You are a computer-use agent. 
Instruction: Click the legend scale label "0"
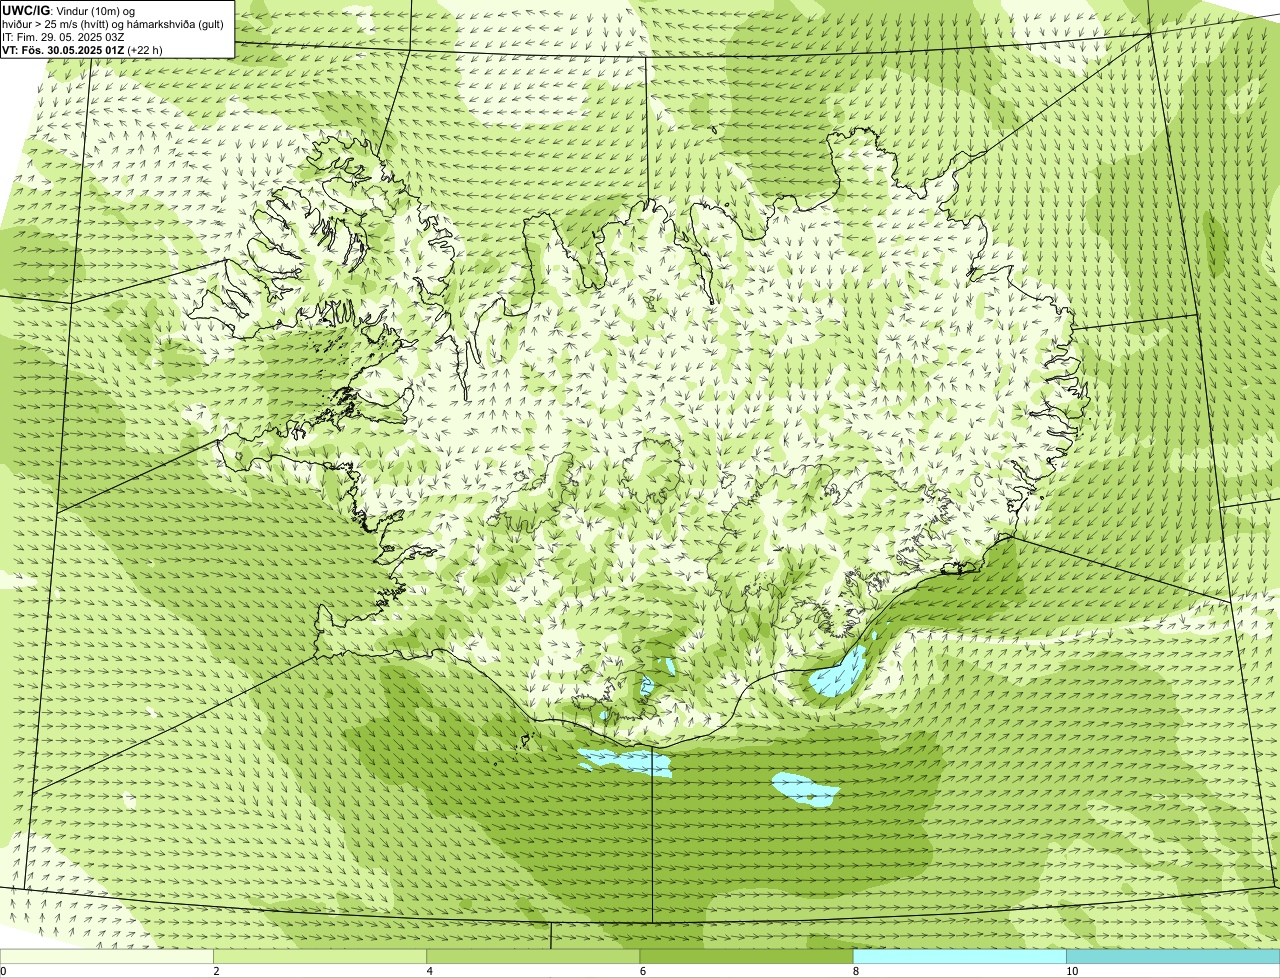pyautogui.click(x=3, y=971)
